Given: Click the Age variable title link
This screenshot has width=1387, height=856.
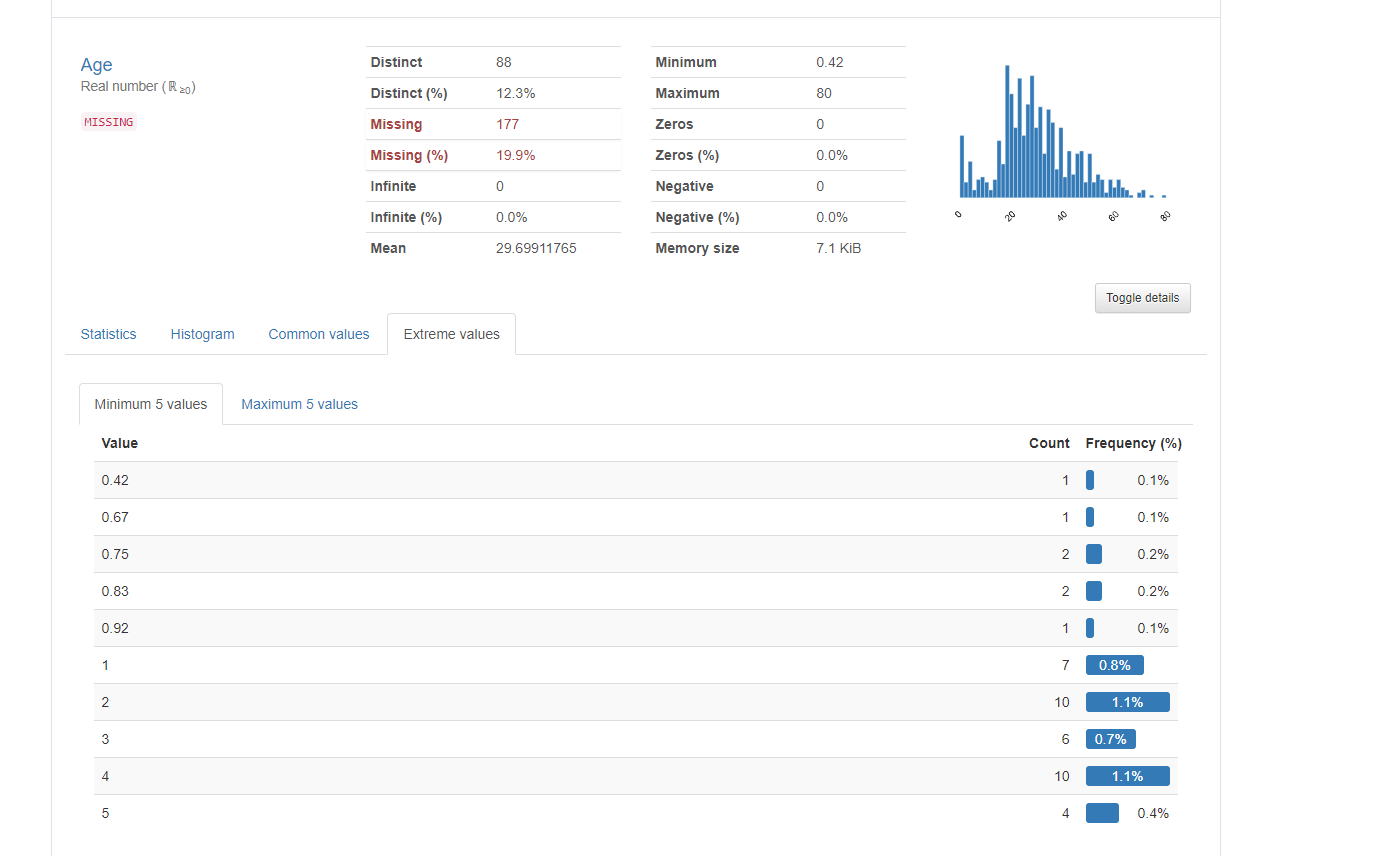Looking at the screenshot, I should [96, 65].
